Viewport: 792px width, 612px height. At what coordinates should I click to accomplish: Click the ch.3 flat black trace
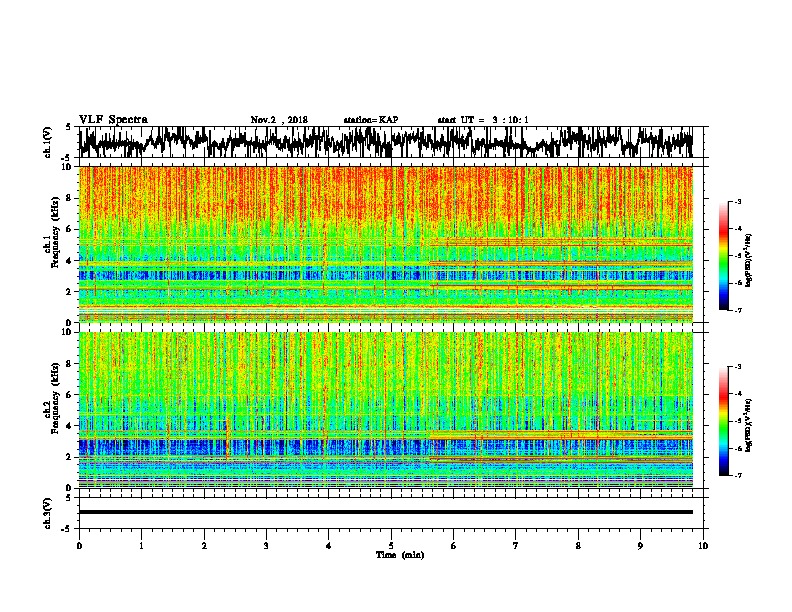(385, 512)
